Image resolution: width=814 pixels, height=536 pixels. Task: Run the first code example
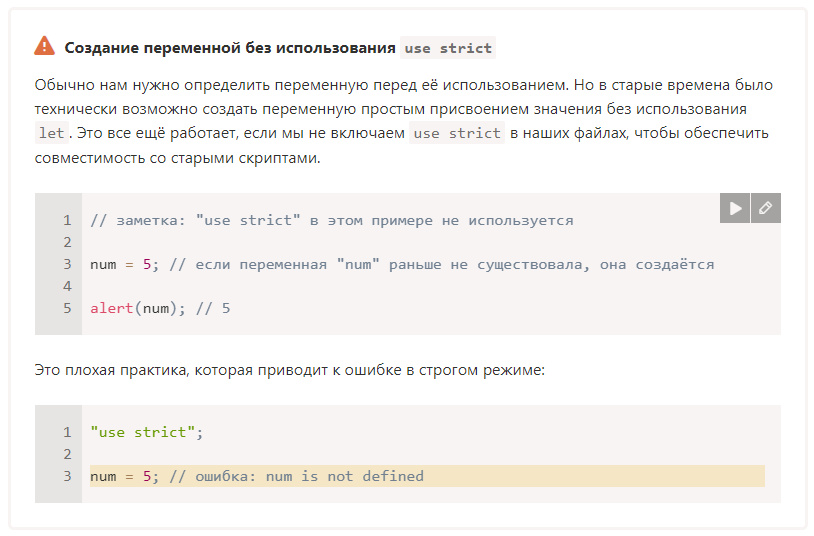tap(735, 208)
